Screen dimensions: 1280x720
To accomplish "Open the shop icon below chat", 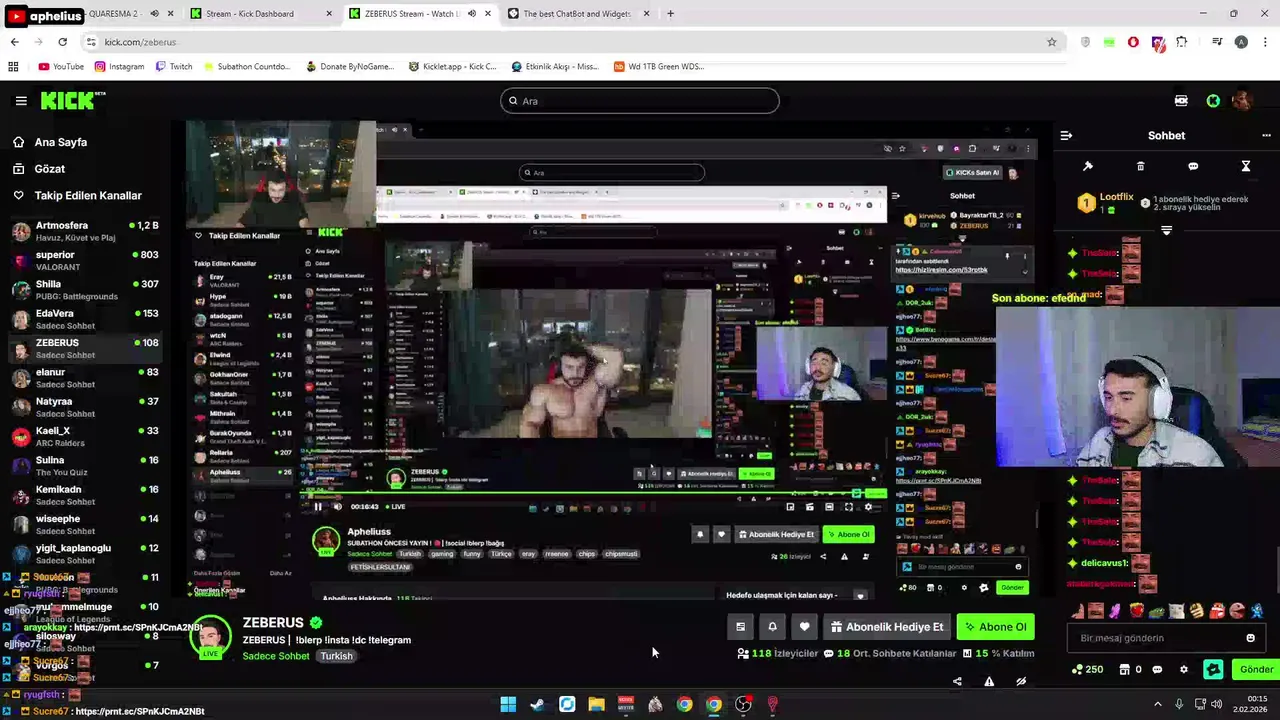I will (1124, 669).
